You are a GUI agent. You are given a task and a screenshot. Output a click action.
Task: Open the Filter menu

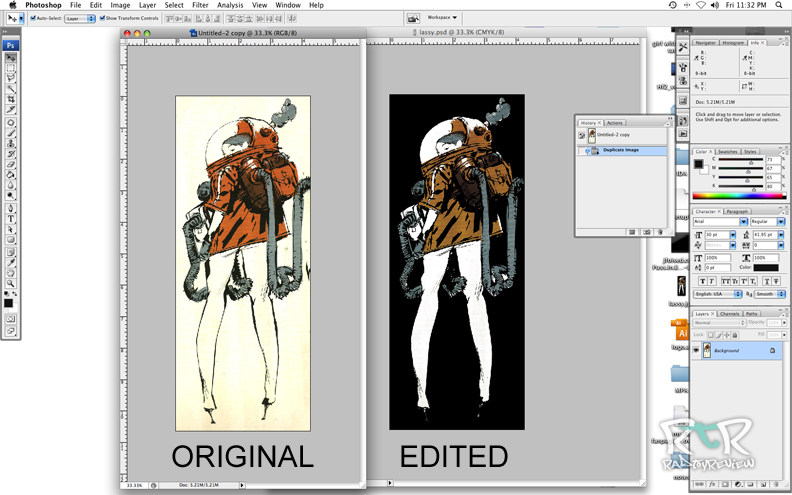point(200,5)
